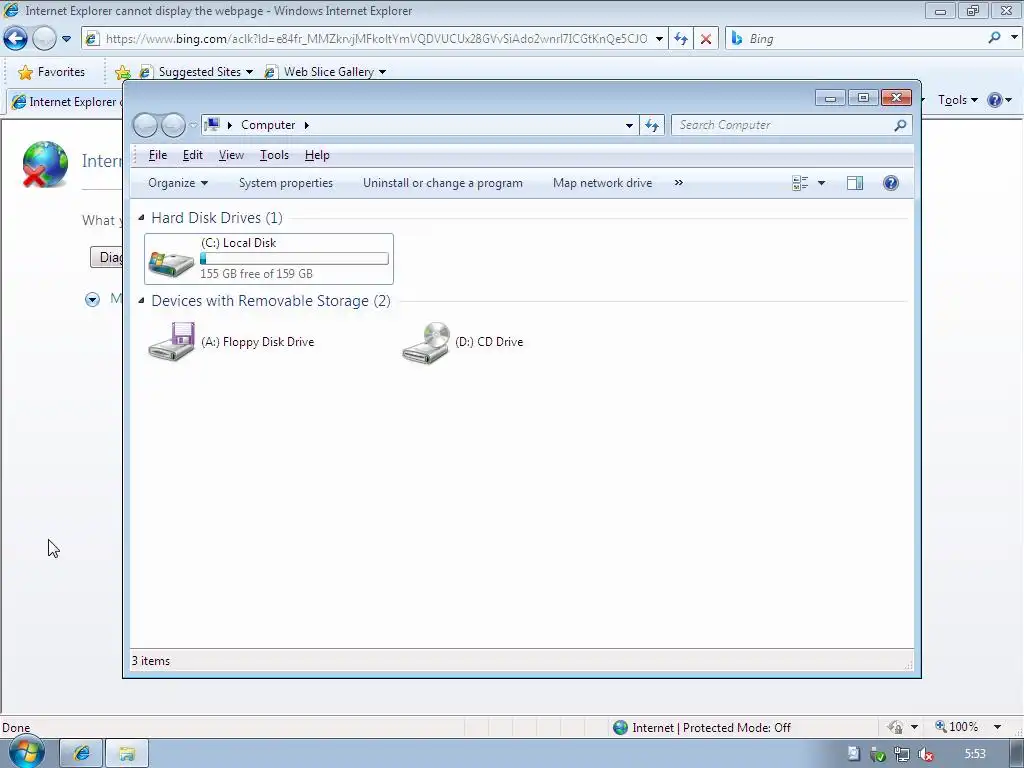Click Map network drive
The width and height of the screenshot is (1024, 768).
pos(602,183)
